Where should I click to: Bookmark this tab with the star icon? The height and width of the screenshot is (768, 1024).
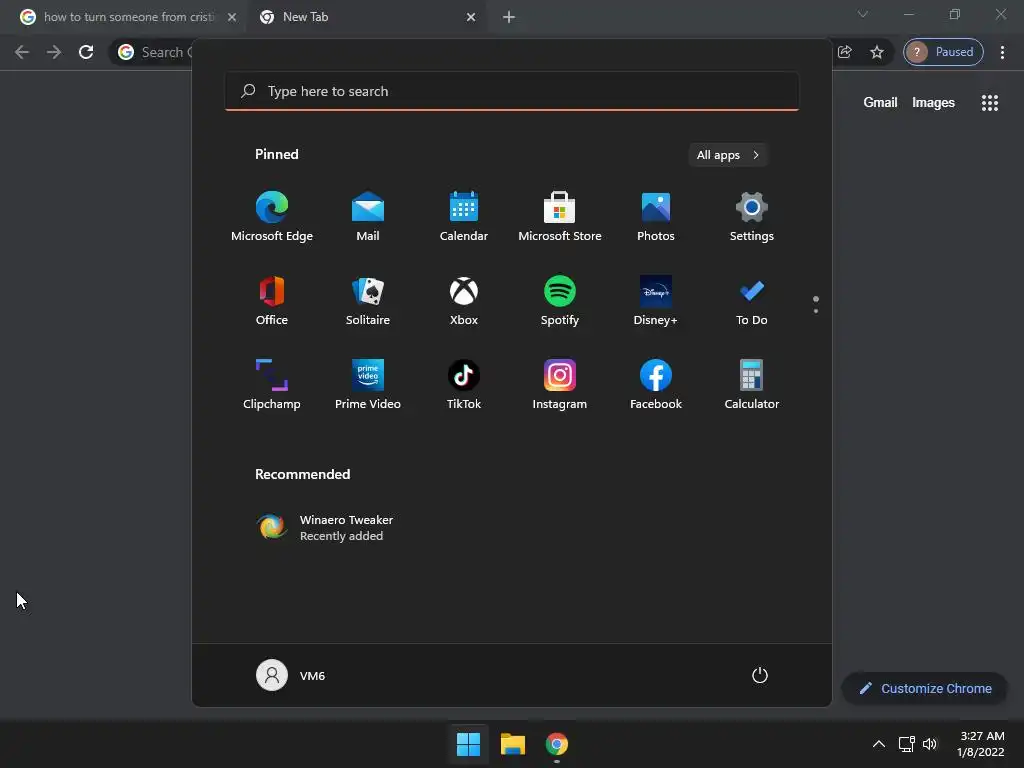click(x=876, y=52)
